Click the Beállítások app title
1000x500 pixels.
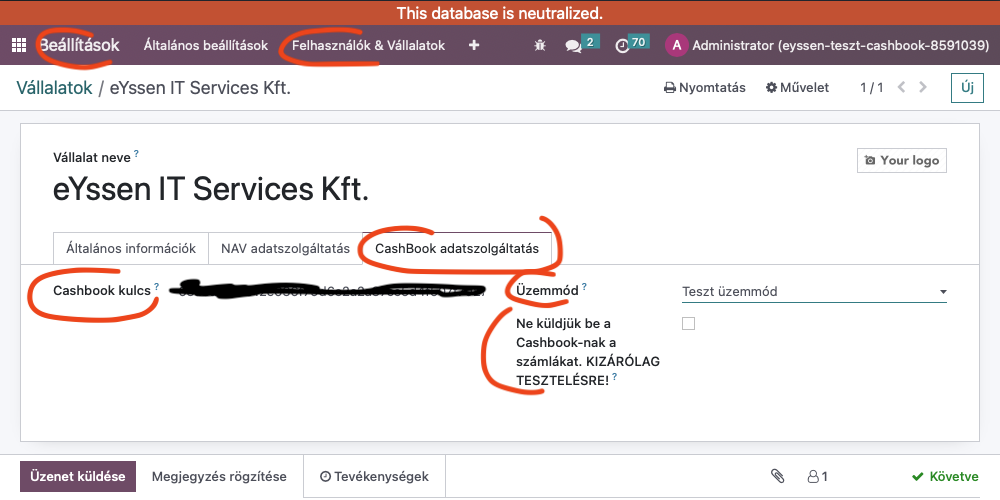(x=79, y=45)
